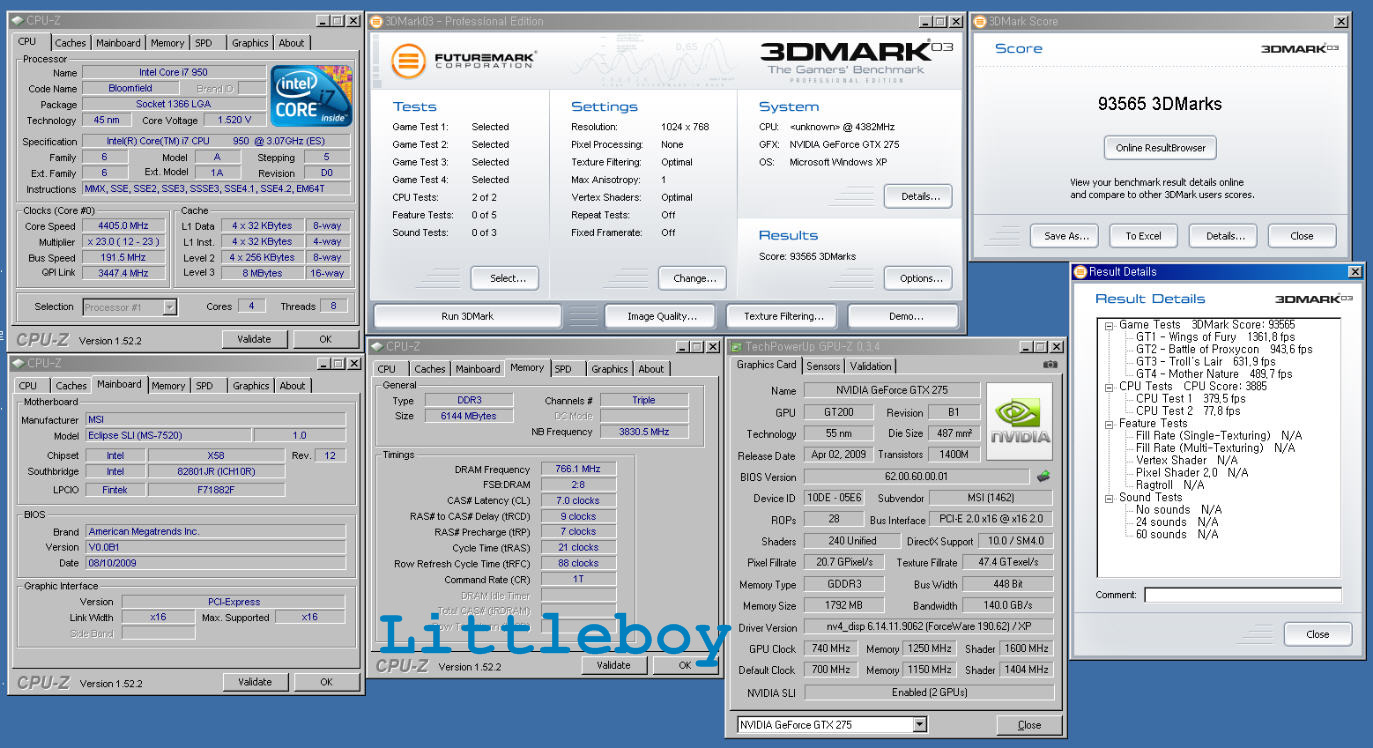Open Texture Filtering... options
The width and height of the screenshot is (1373, 748).
(783, 316)
